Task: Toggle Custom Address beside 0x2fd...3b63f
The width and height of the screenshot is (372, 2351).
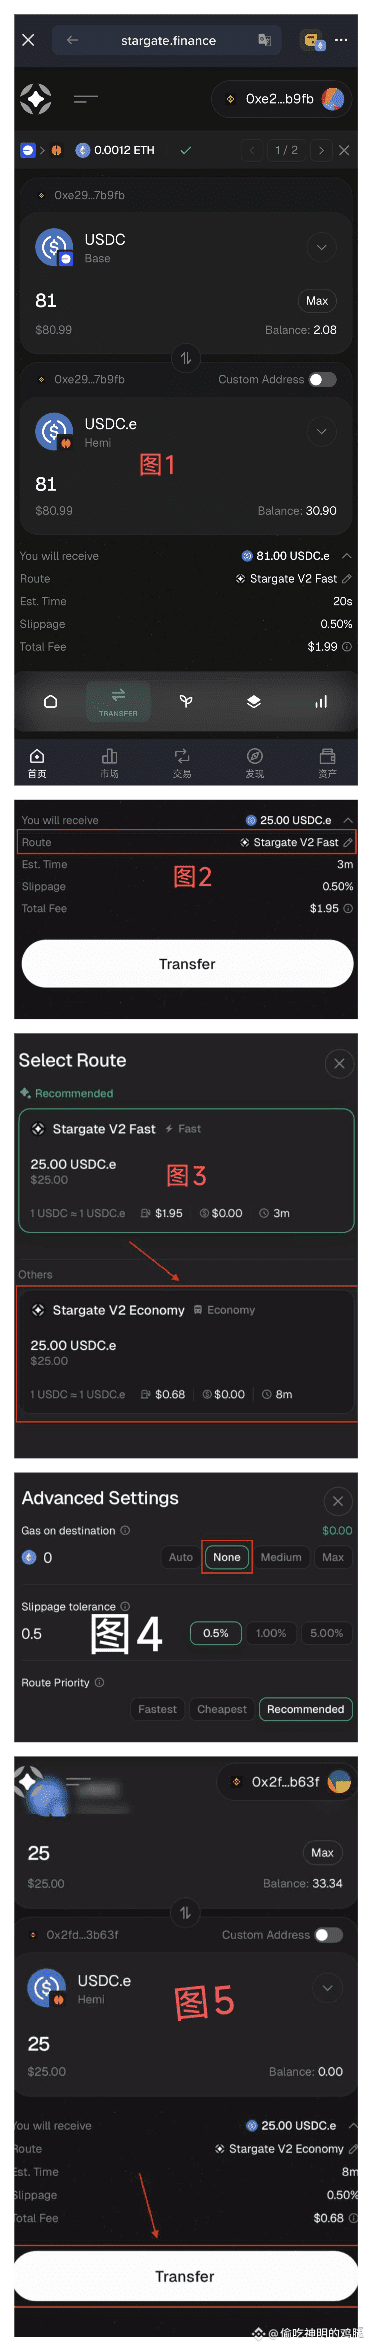Action: (328, 1935)
